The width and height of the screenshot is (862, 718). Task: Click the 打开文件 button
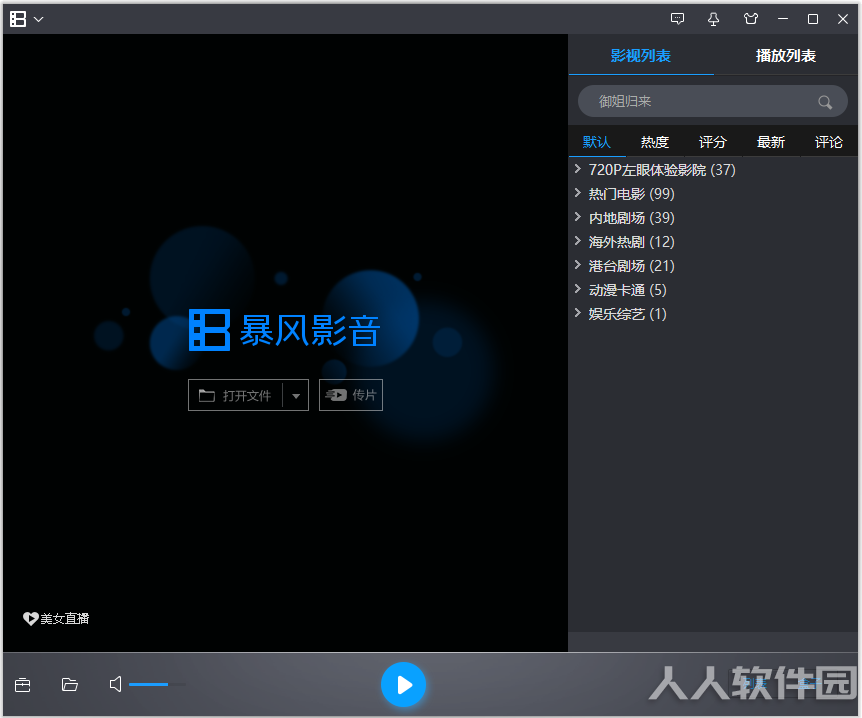235,395
